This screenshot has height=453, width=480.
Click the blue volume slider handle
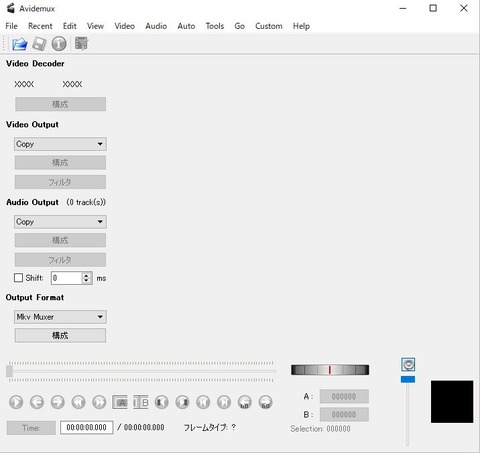[408, 379]
